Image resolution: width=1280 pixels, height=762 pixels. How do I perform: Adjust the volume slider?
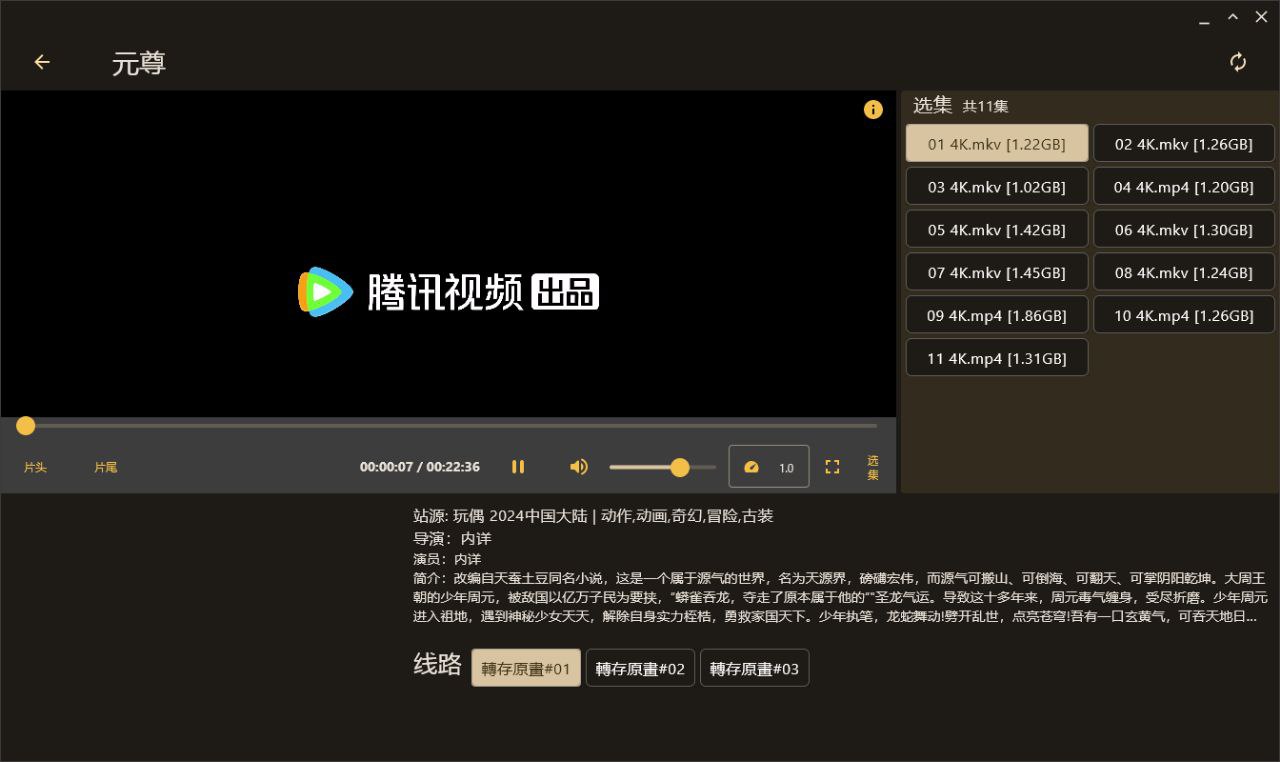662,467
